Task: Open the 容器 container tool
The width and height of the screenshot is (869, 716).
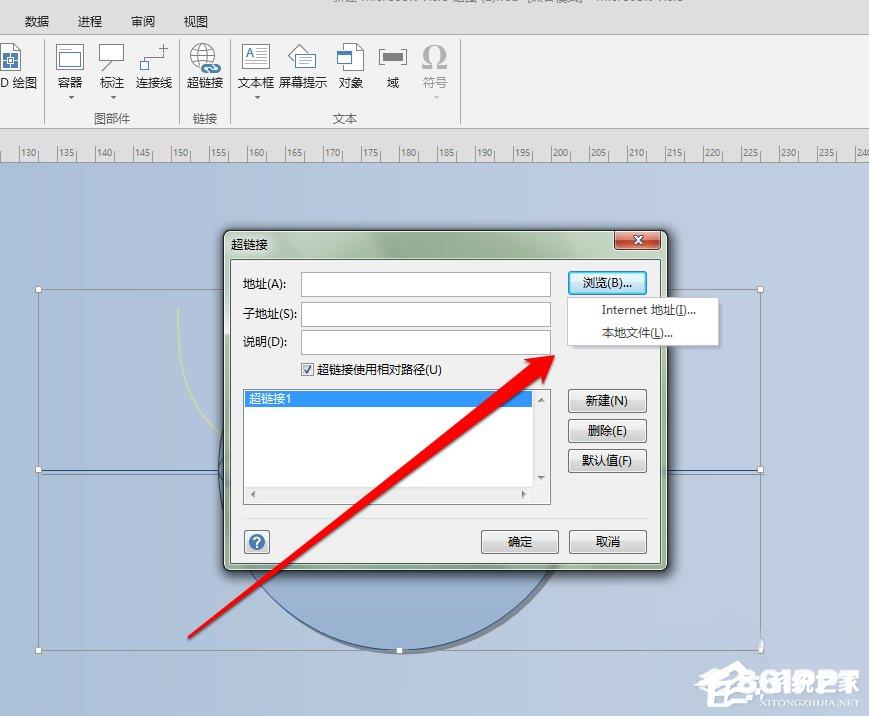Action: (x=70, y=66)
